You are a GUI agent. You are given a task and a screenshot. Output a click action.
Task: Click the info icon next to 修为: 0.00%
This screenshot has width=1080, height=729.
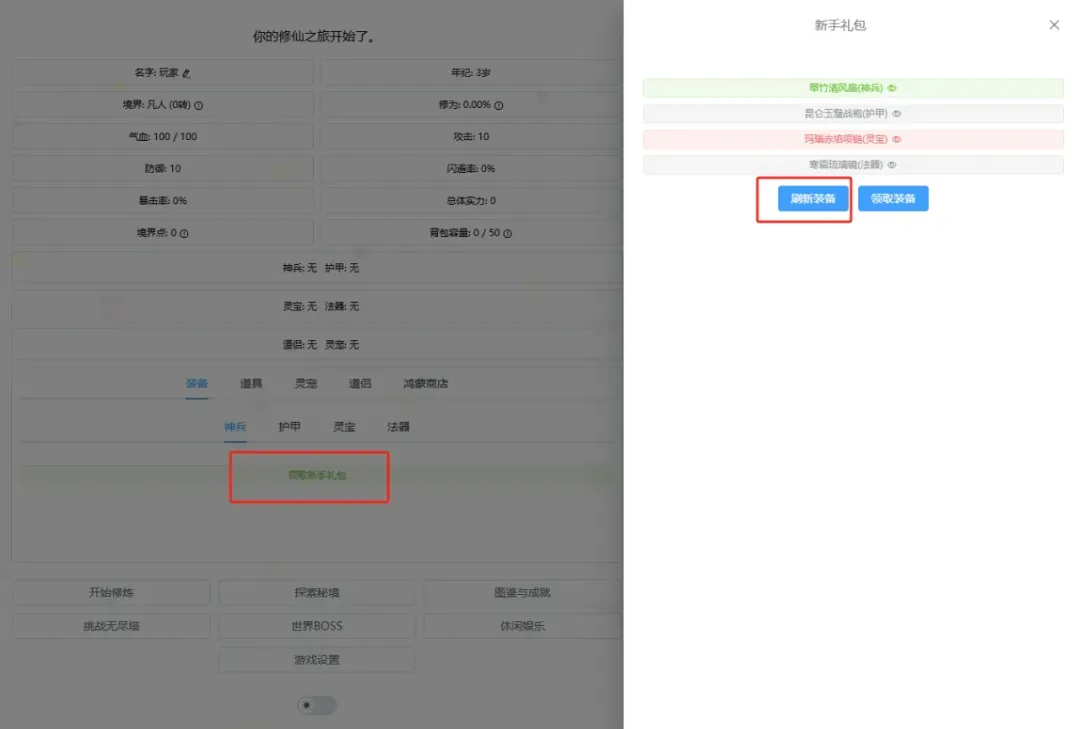pos(497,102)
